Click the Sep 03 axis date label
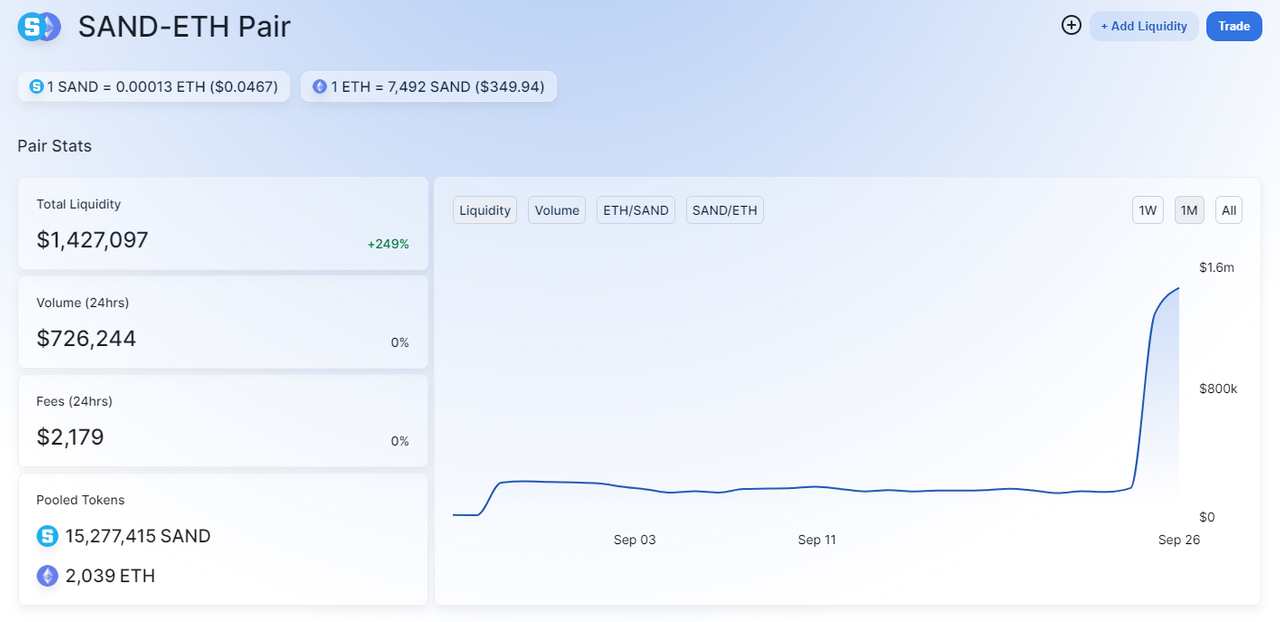 pos(635,540)
